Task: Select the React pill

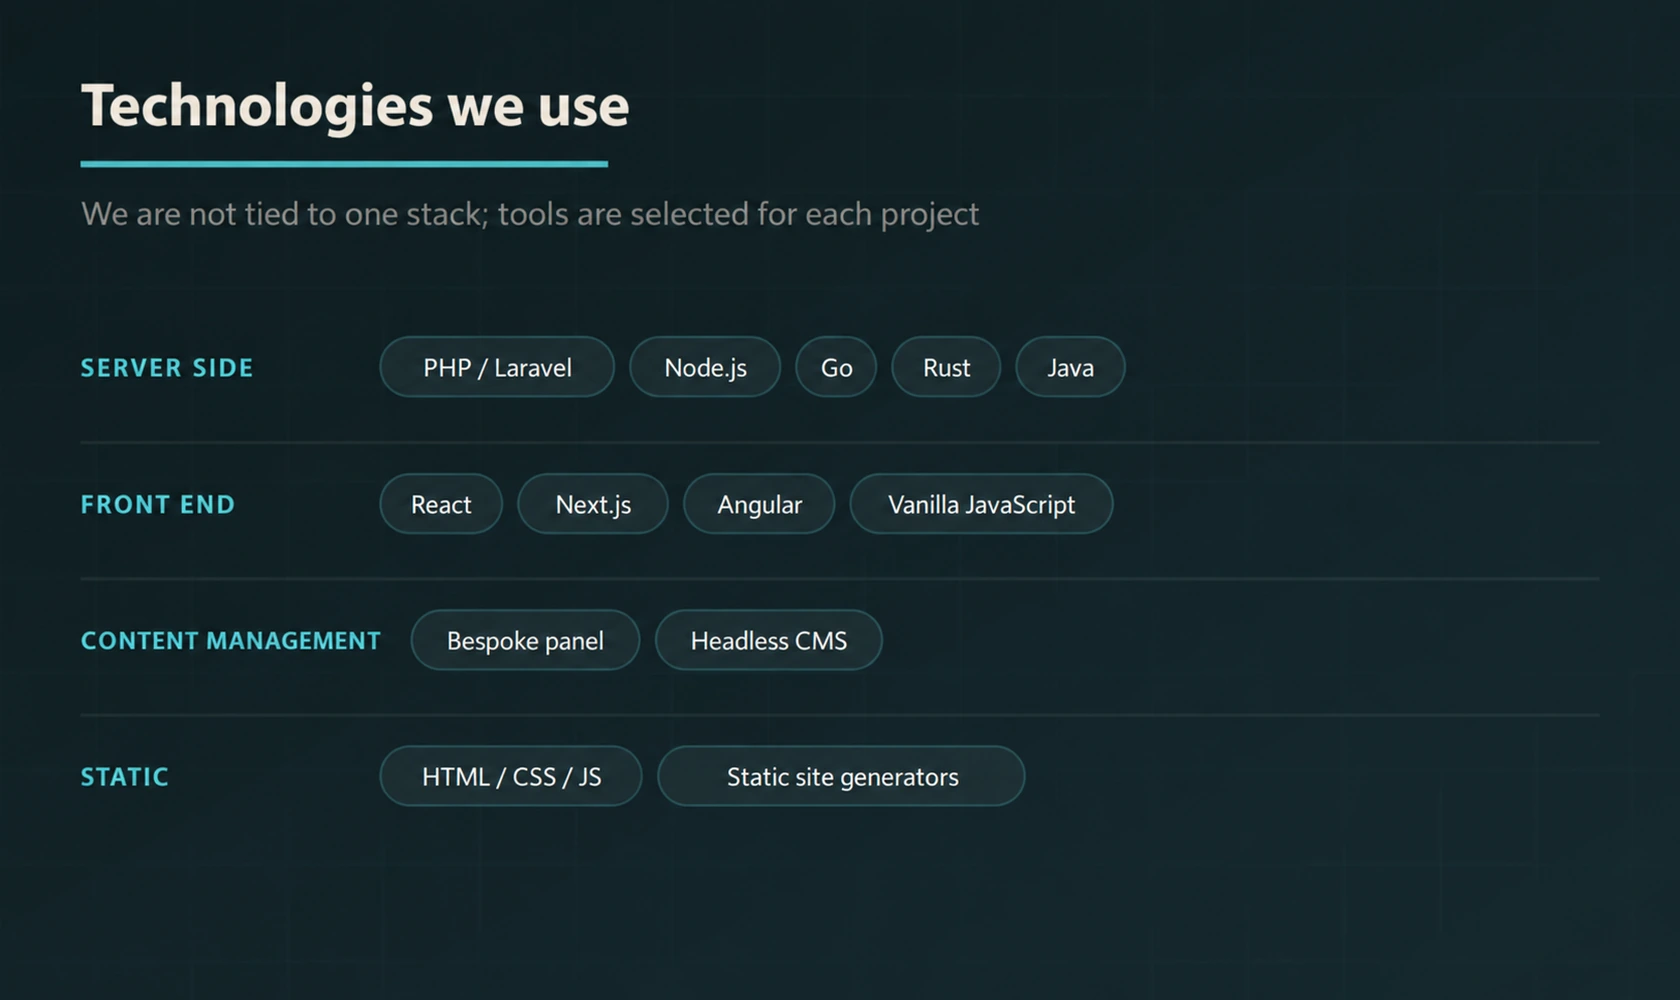Action: tap(441, 504)
